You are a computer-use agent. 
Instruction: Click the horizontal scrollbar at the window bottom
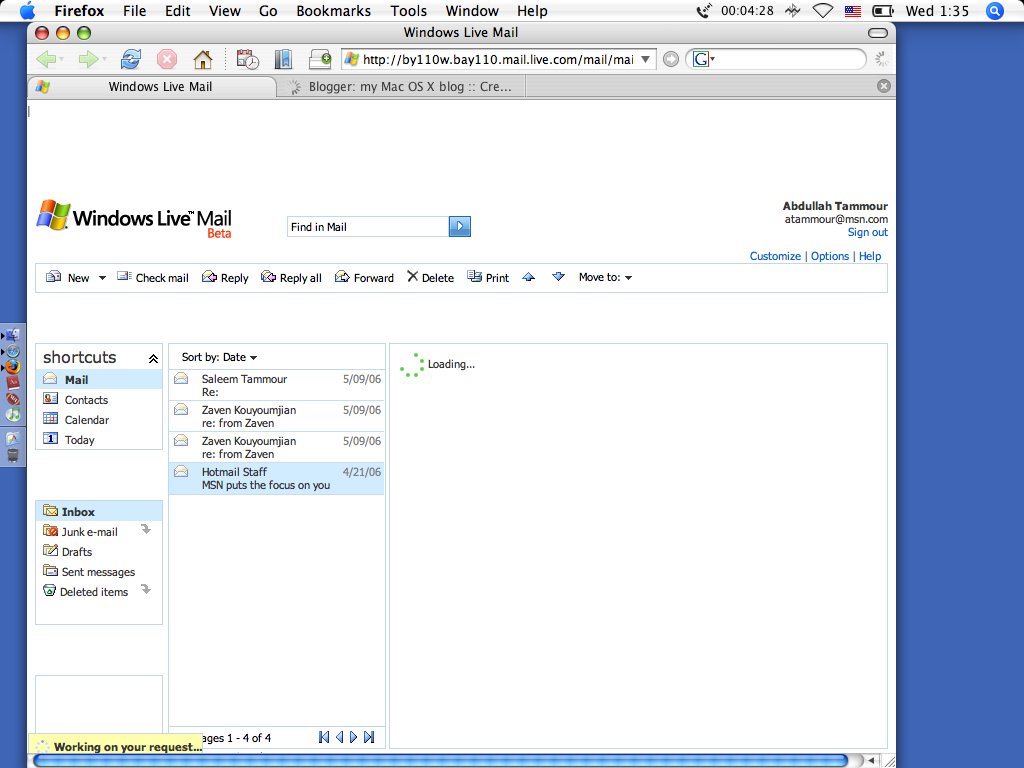[x=441, y=761]
